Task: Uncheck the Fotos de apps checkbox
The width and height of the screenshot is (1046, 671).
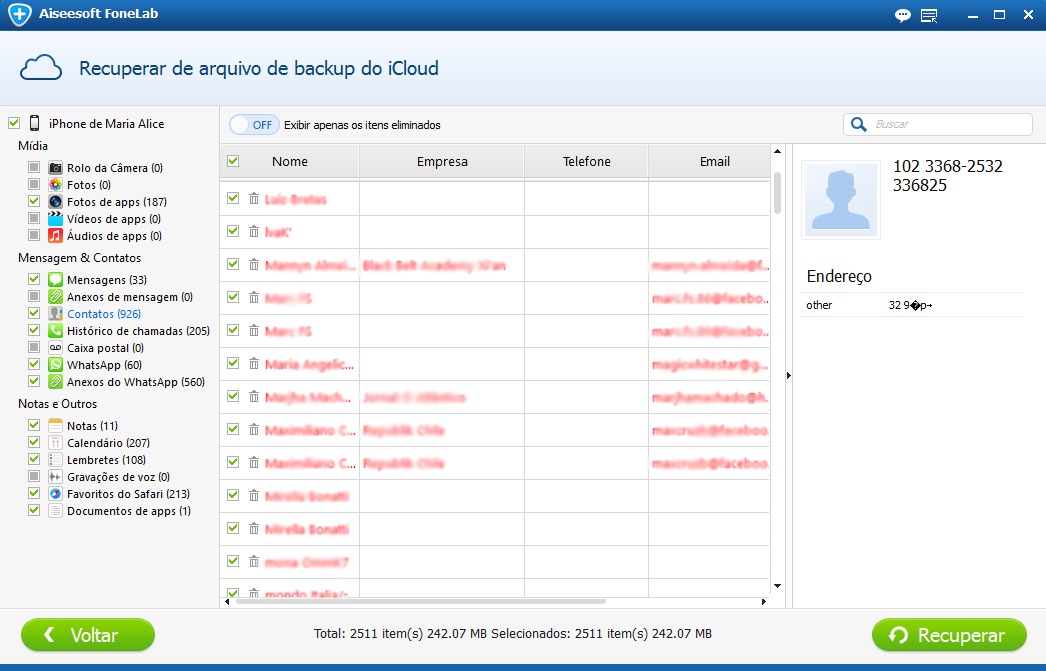Action: point(34,201)
